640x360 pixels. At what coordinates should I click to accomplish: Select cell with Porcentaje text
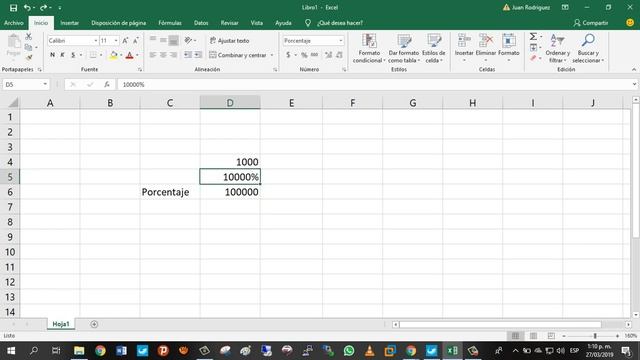click(170, 192)
